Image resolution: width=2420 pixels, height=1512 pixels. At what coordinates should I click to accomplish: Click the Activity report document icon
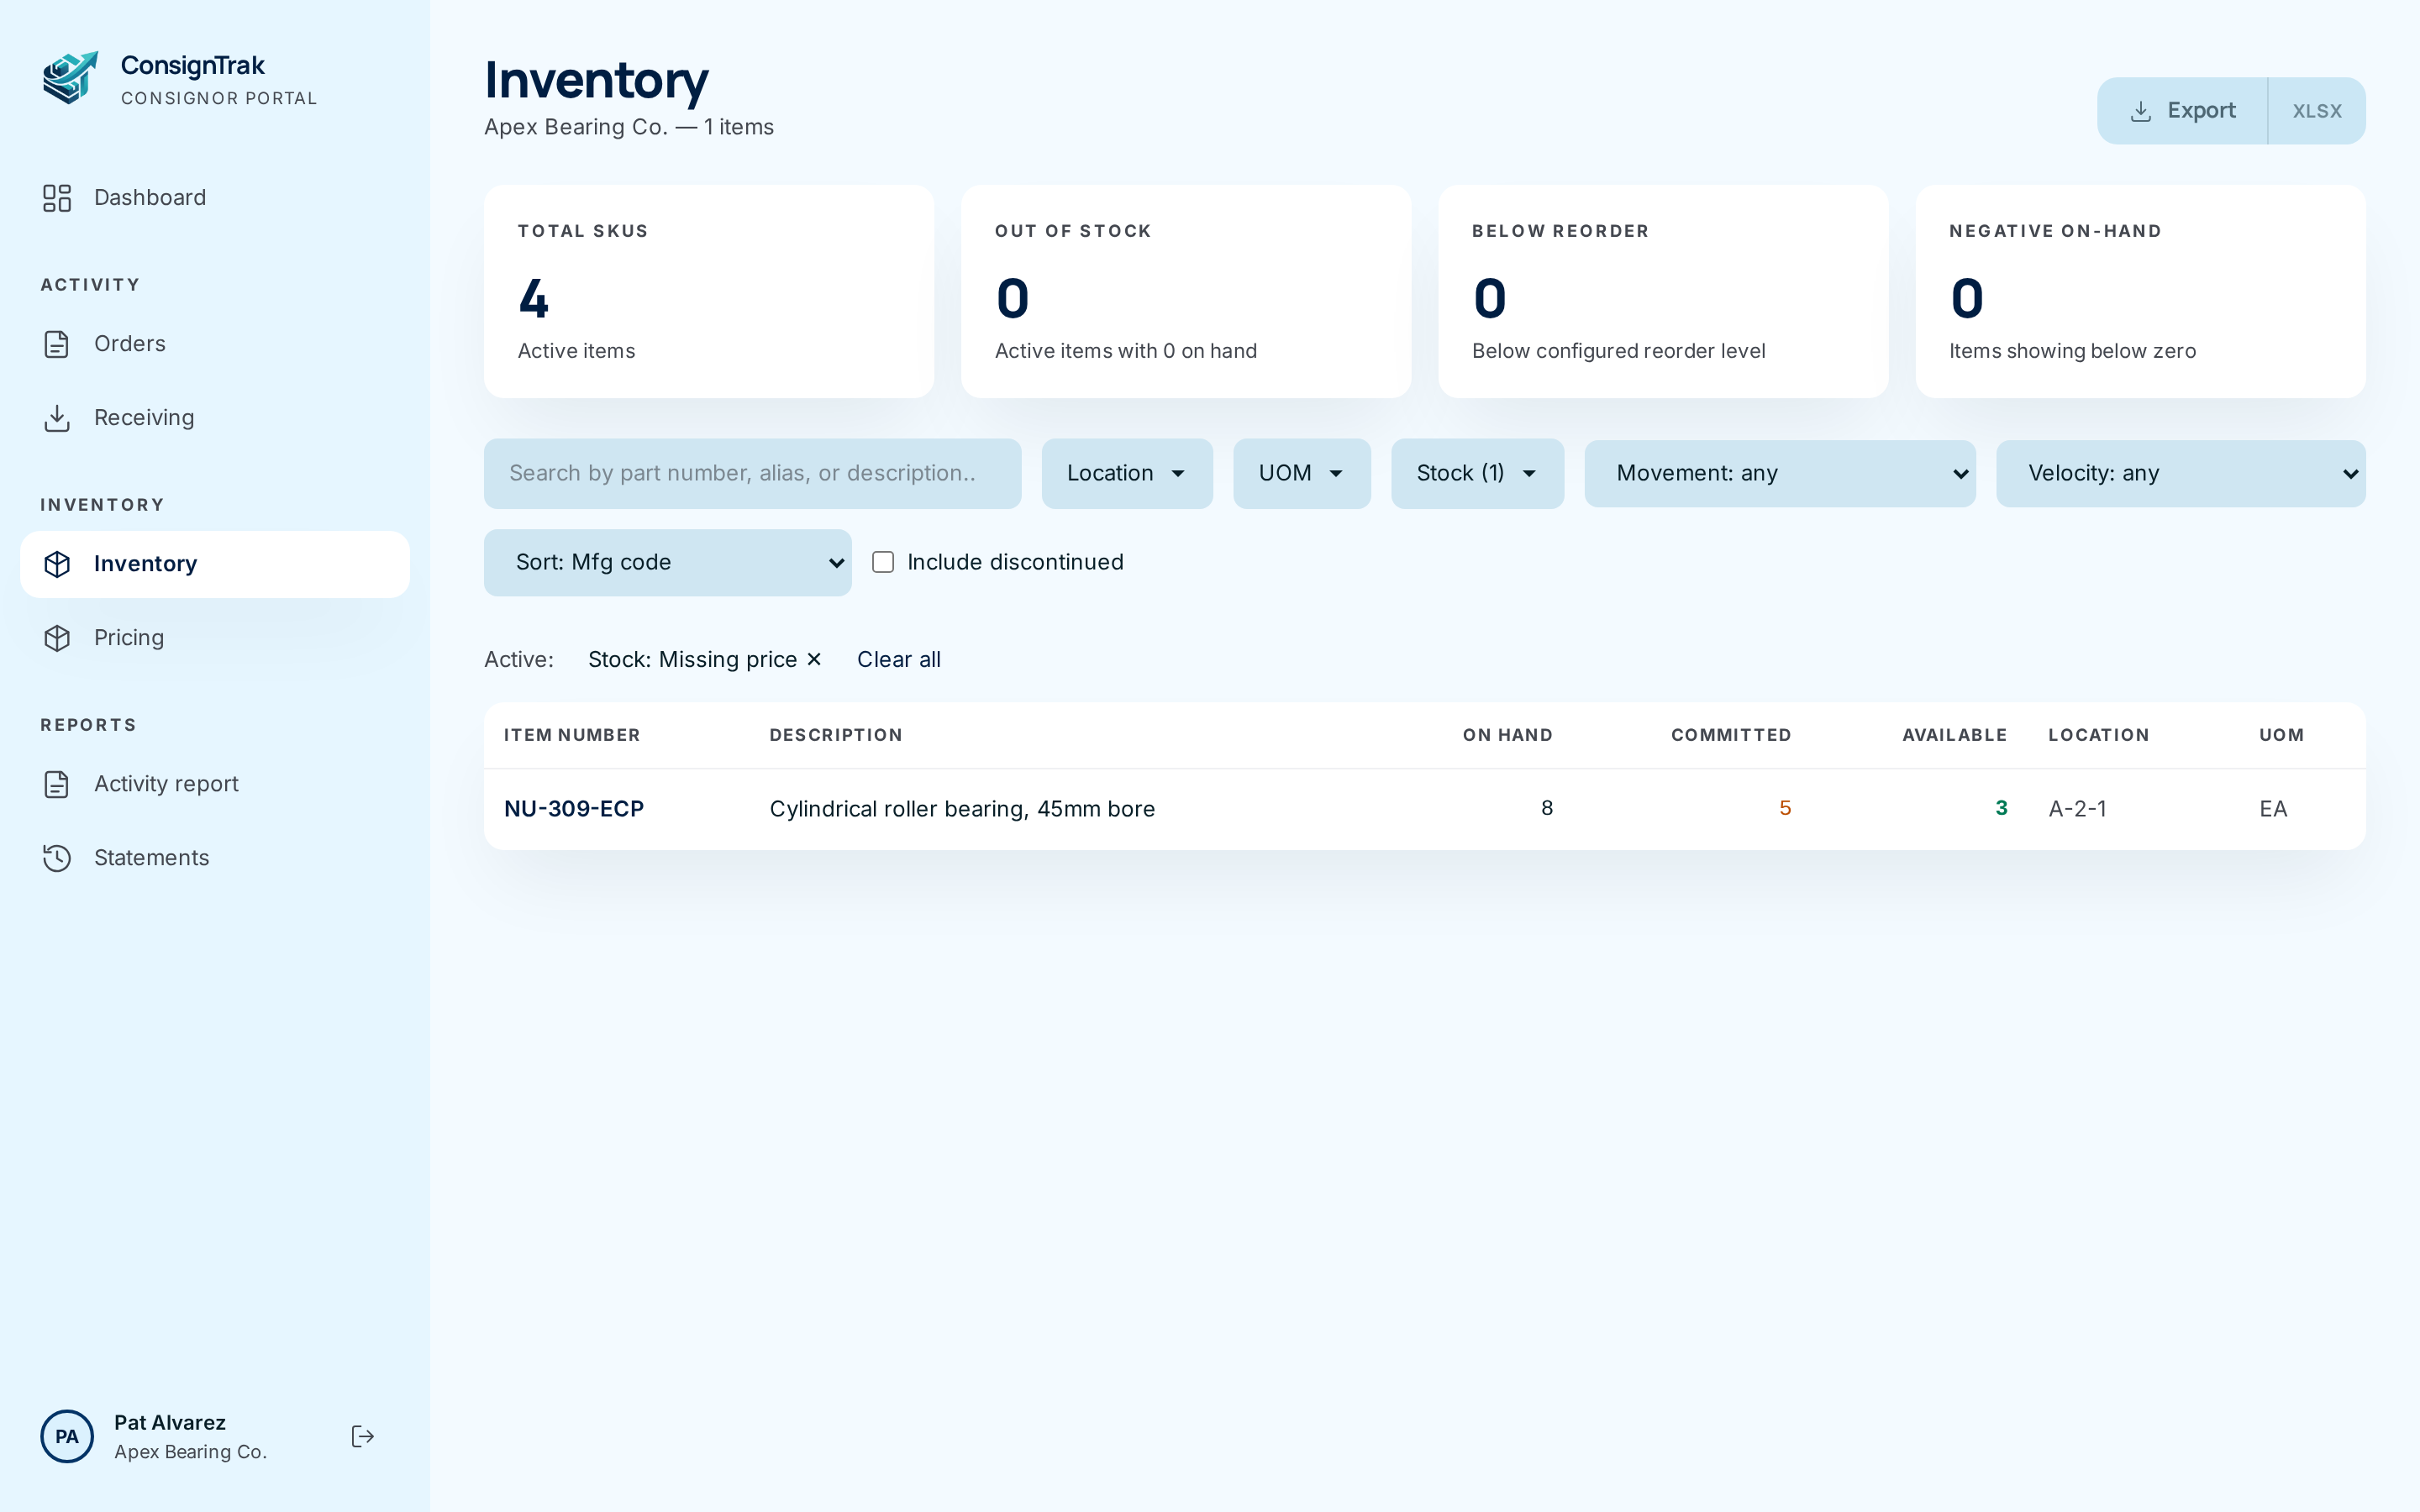[x=57, y=784]
